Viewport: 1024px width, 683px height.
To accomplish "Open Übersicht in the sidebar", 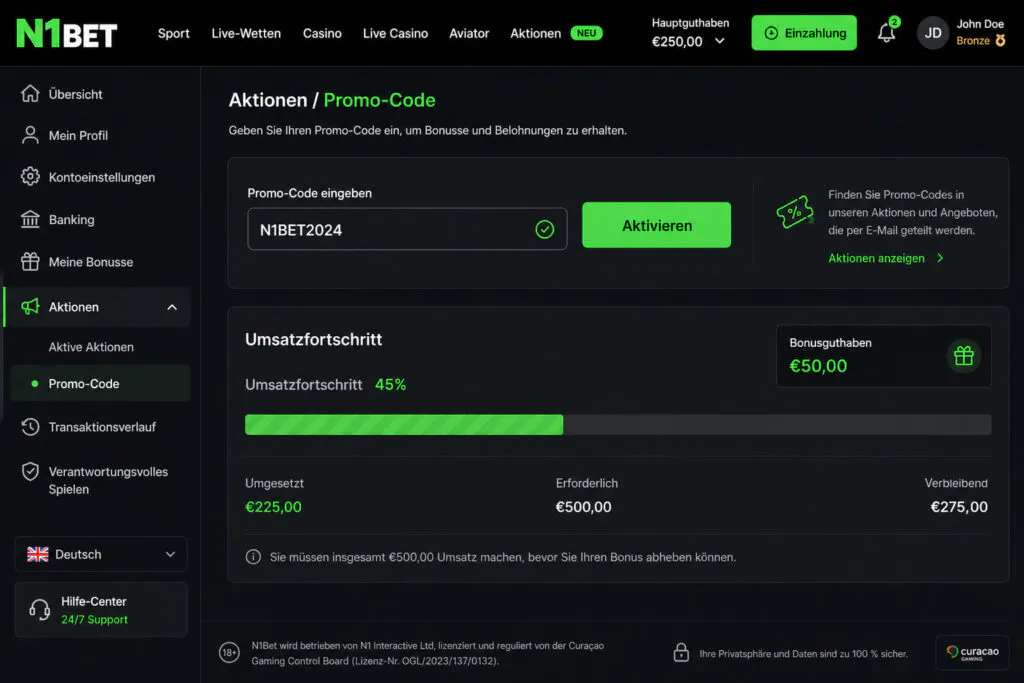I will [x=75, y=94].
